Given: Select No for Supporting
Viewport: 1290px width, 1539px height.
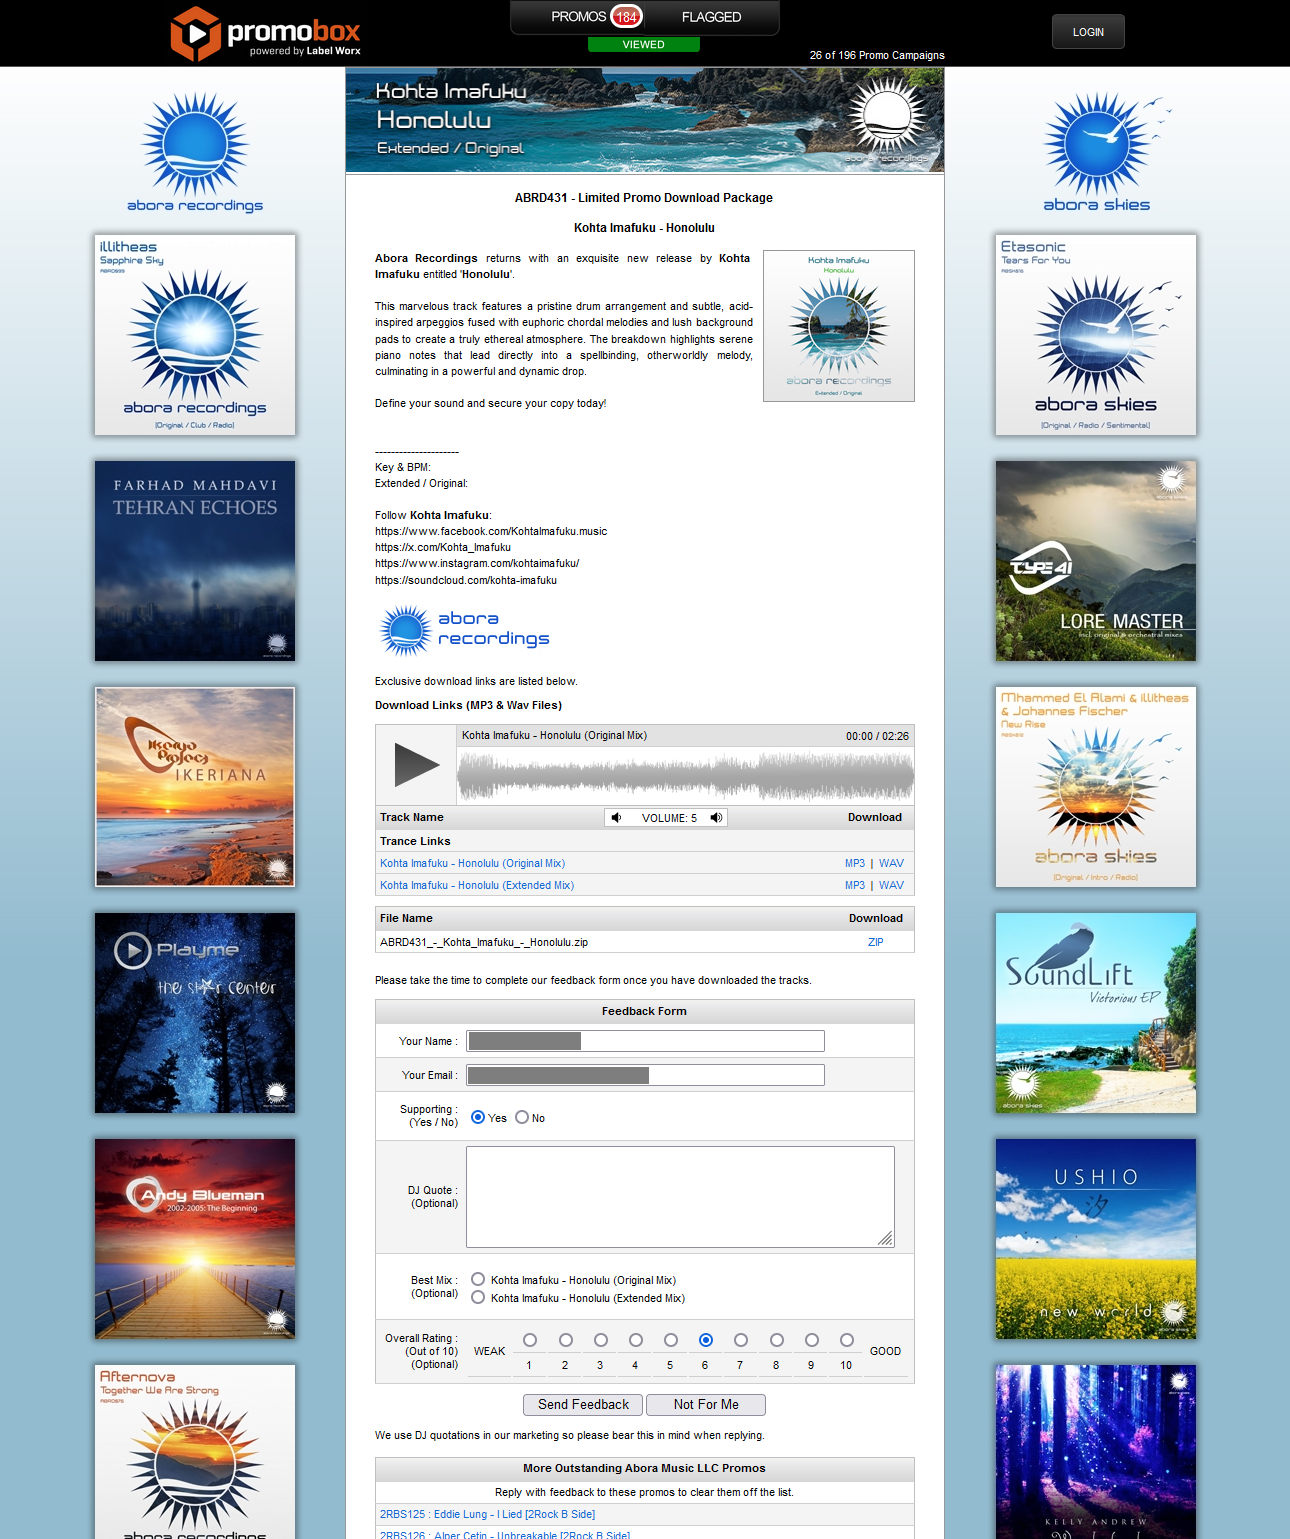Looking at the screenshot, I should 522,1117.
